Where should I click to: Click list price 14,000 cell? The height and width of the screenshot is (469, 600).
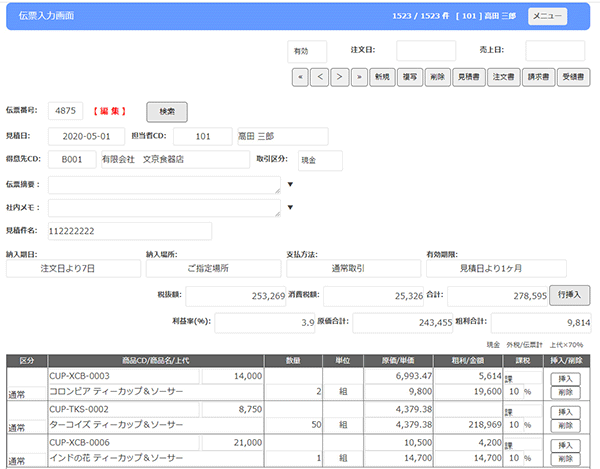coord(232,376)
